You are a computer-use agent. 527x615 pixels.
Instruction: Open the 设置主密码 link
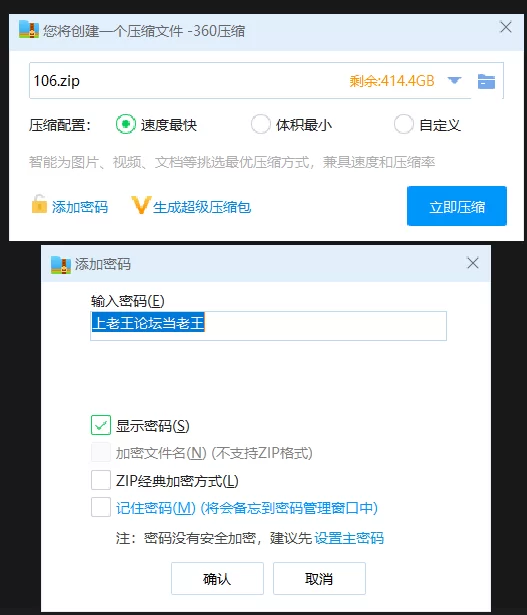point(349,538)
